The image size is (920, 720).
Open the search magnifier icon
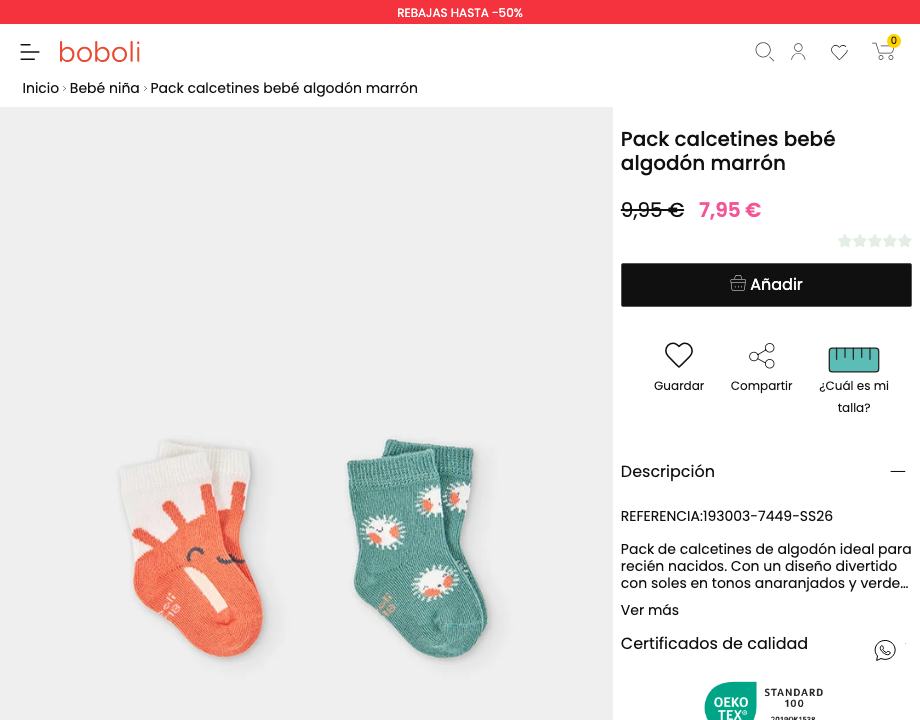764,52
